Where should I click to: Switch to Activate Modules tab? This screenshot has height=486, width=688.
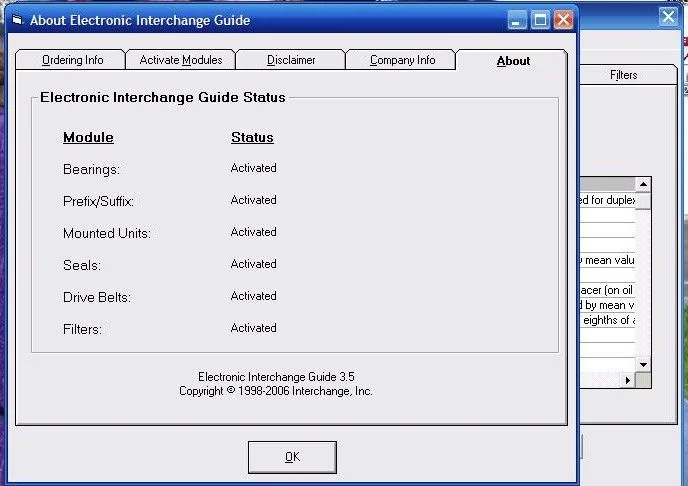click(x=180, y=60)
